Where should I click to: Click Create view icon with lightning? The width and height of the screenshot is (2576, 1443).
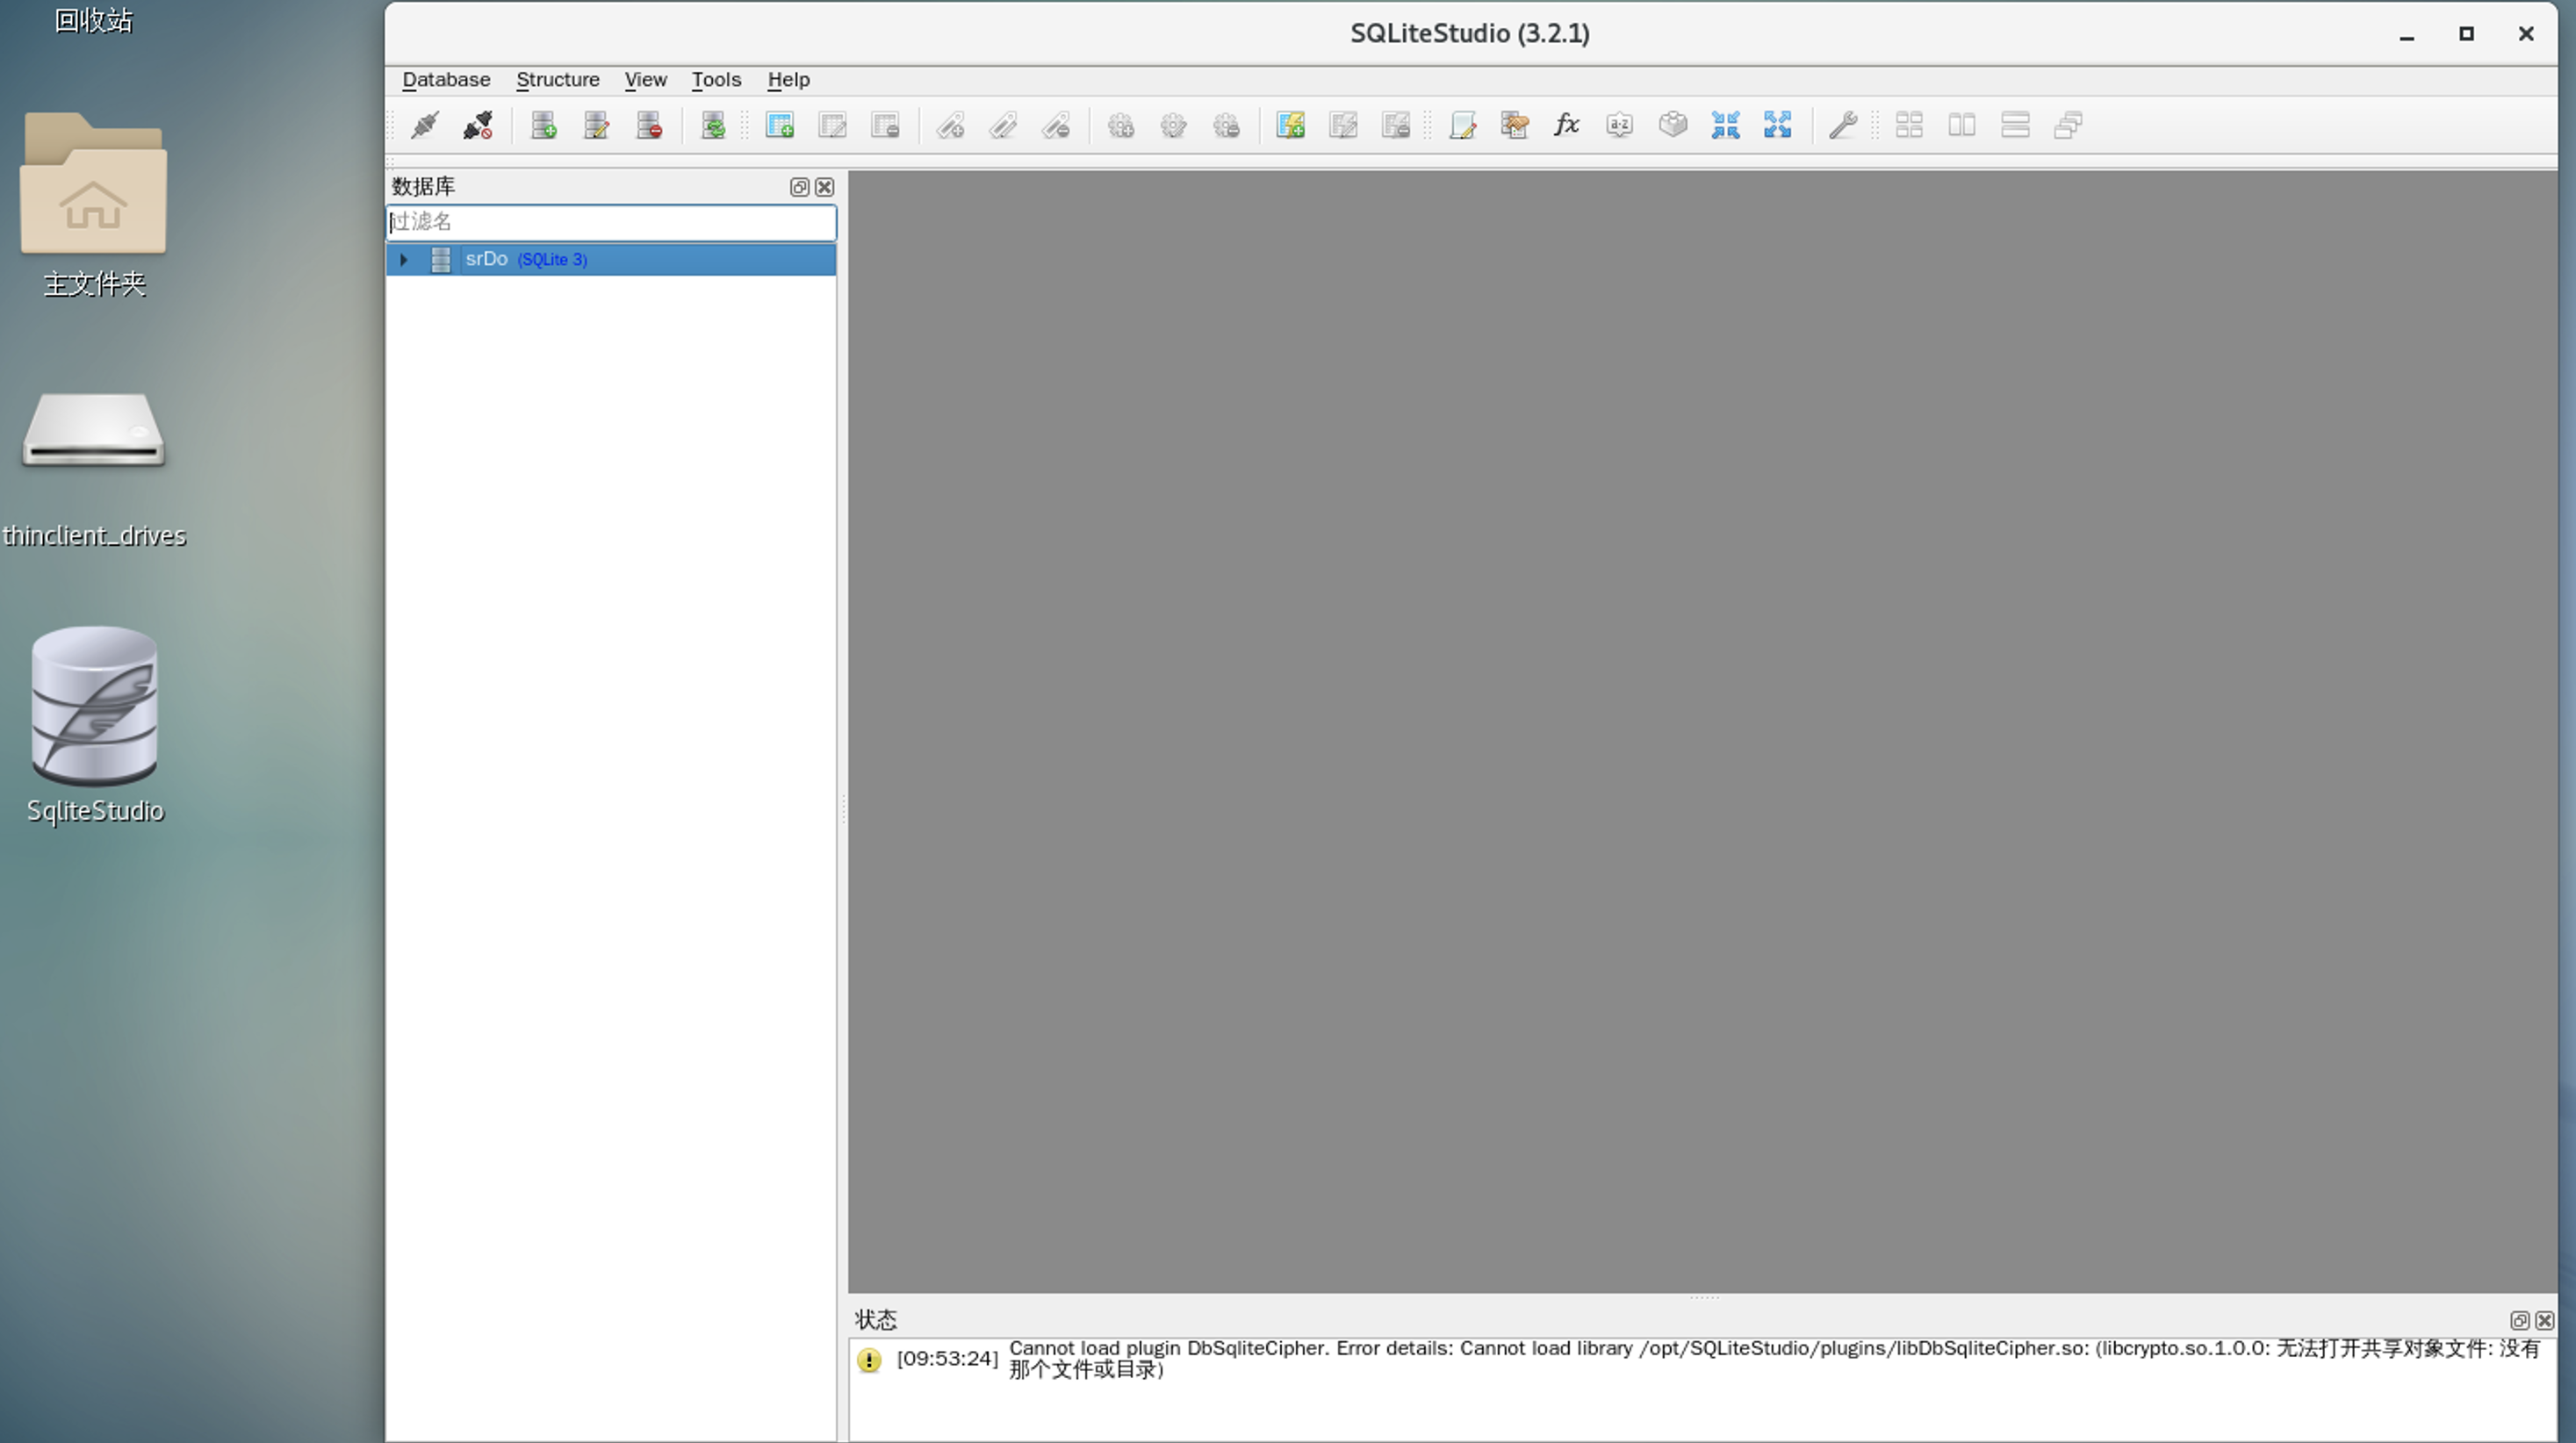[1290, 126]
